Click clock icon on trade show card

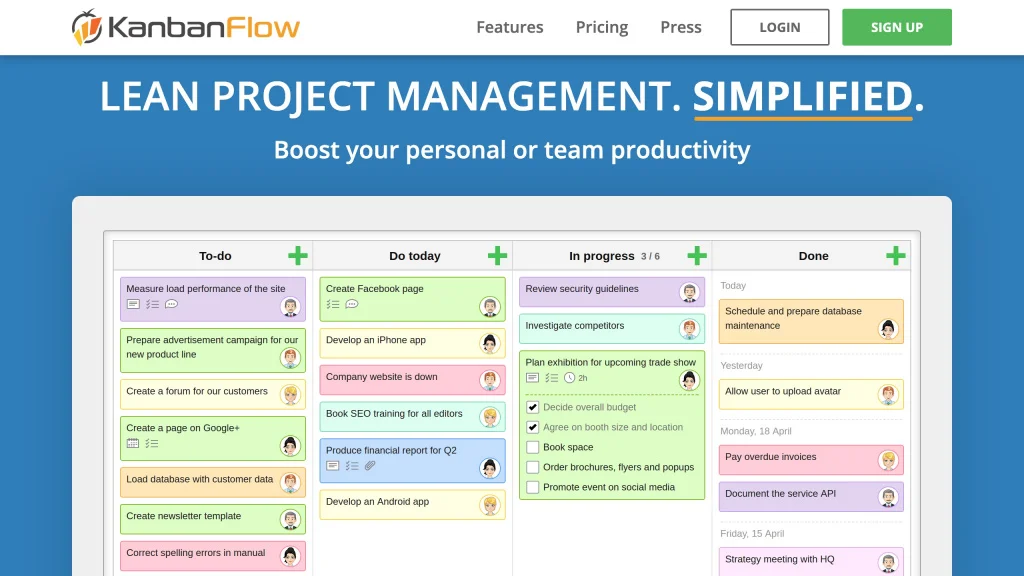click(x=570, y=378)
